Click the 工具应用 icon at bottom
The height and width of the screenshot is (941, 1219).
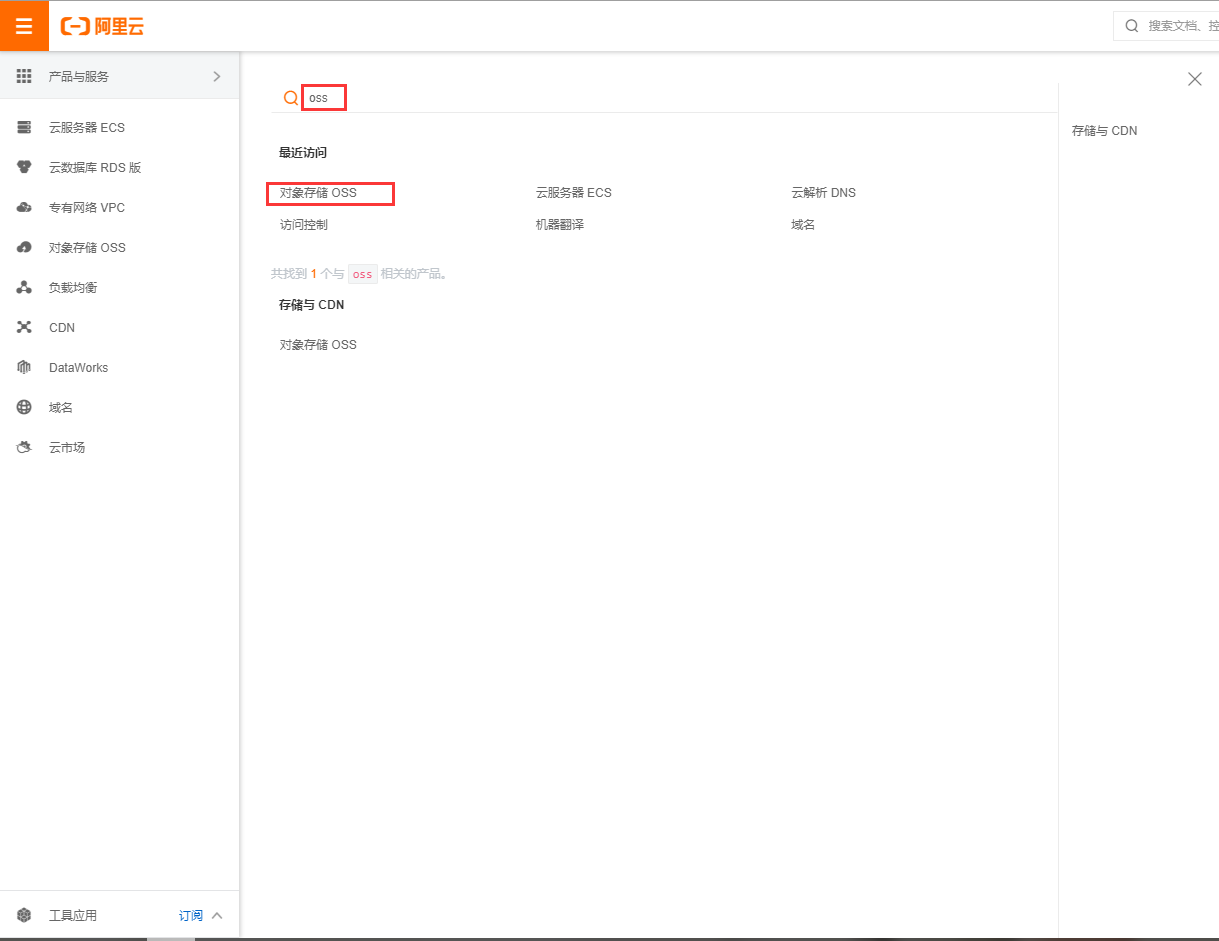click(x=24, y=914)
